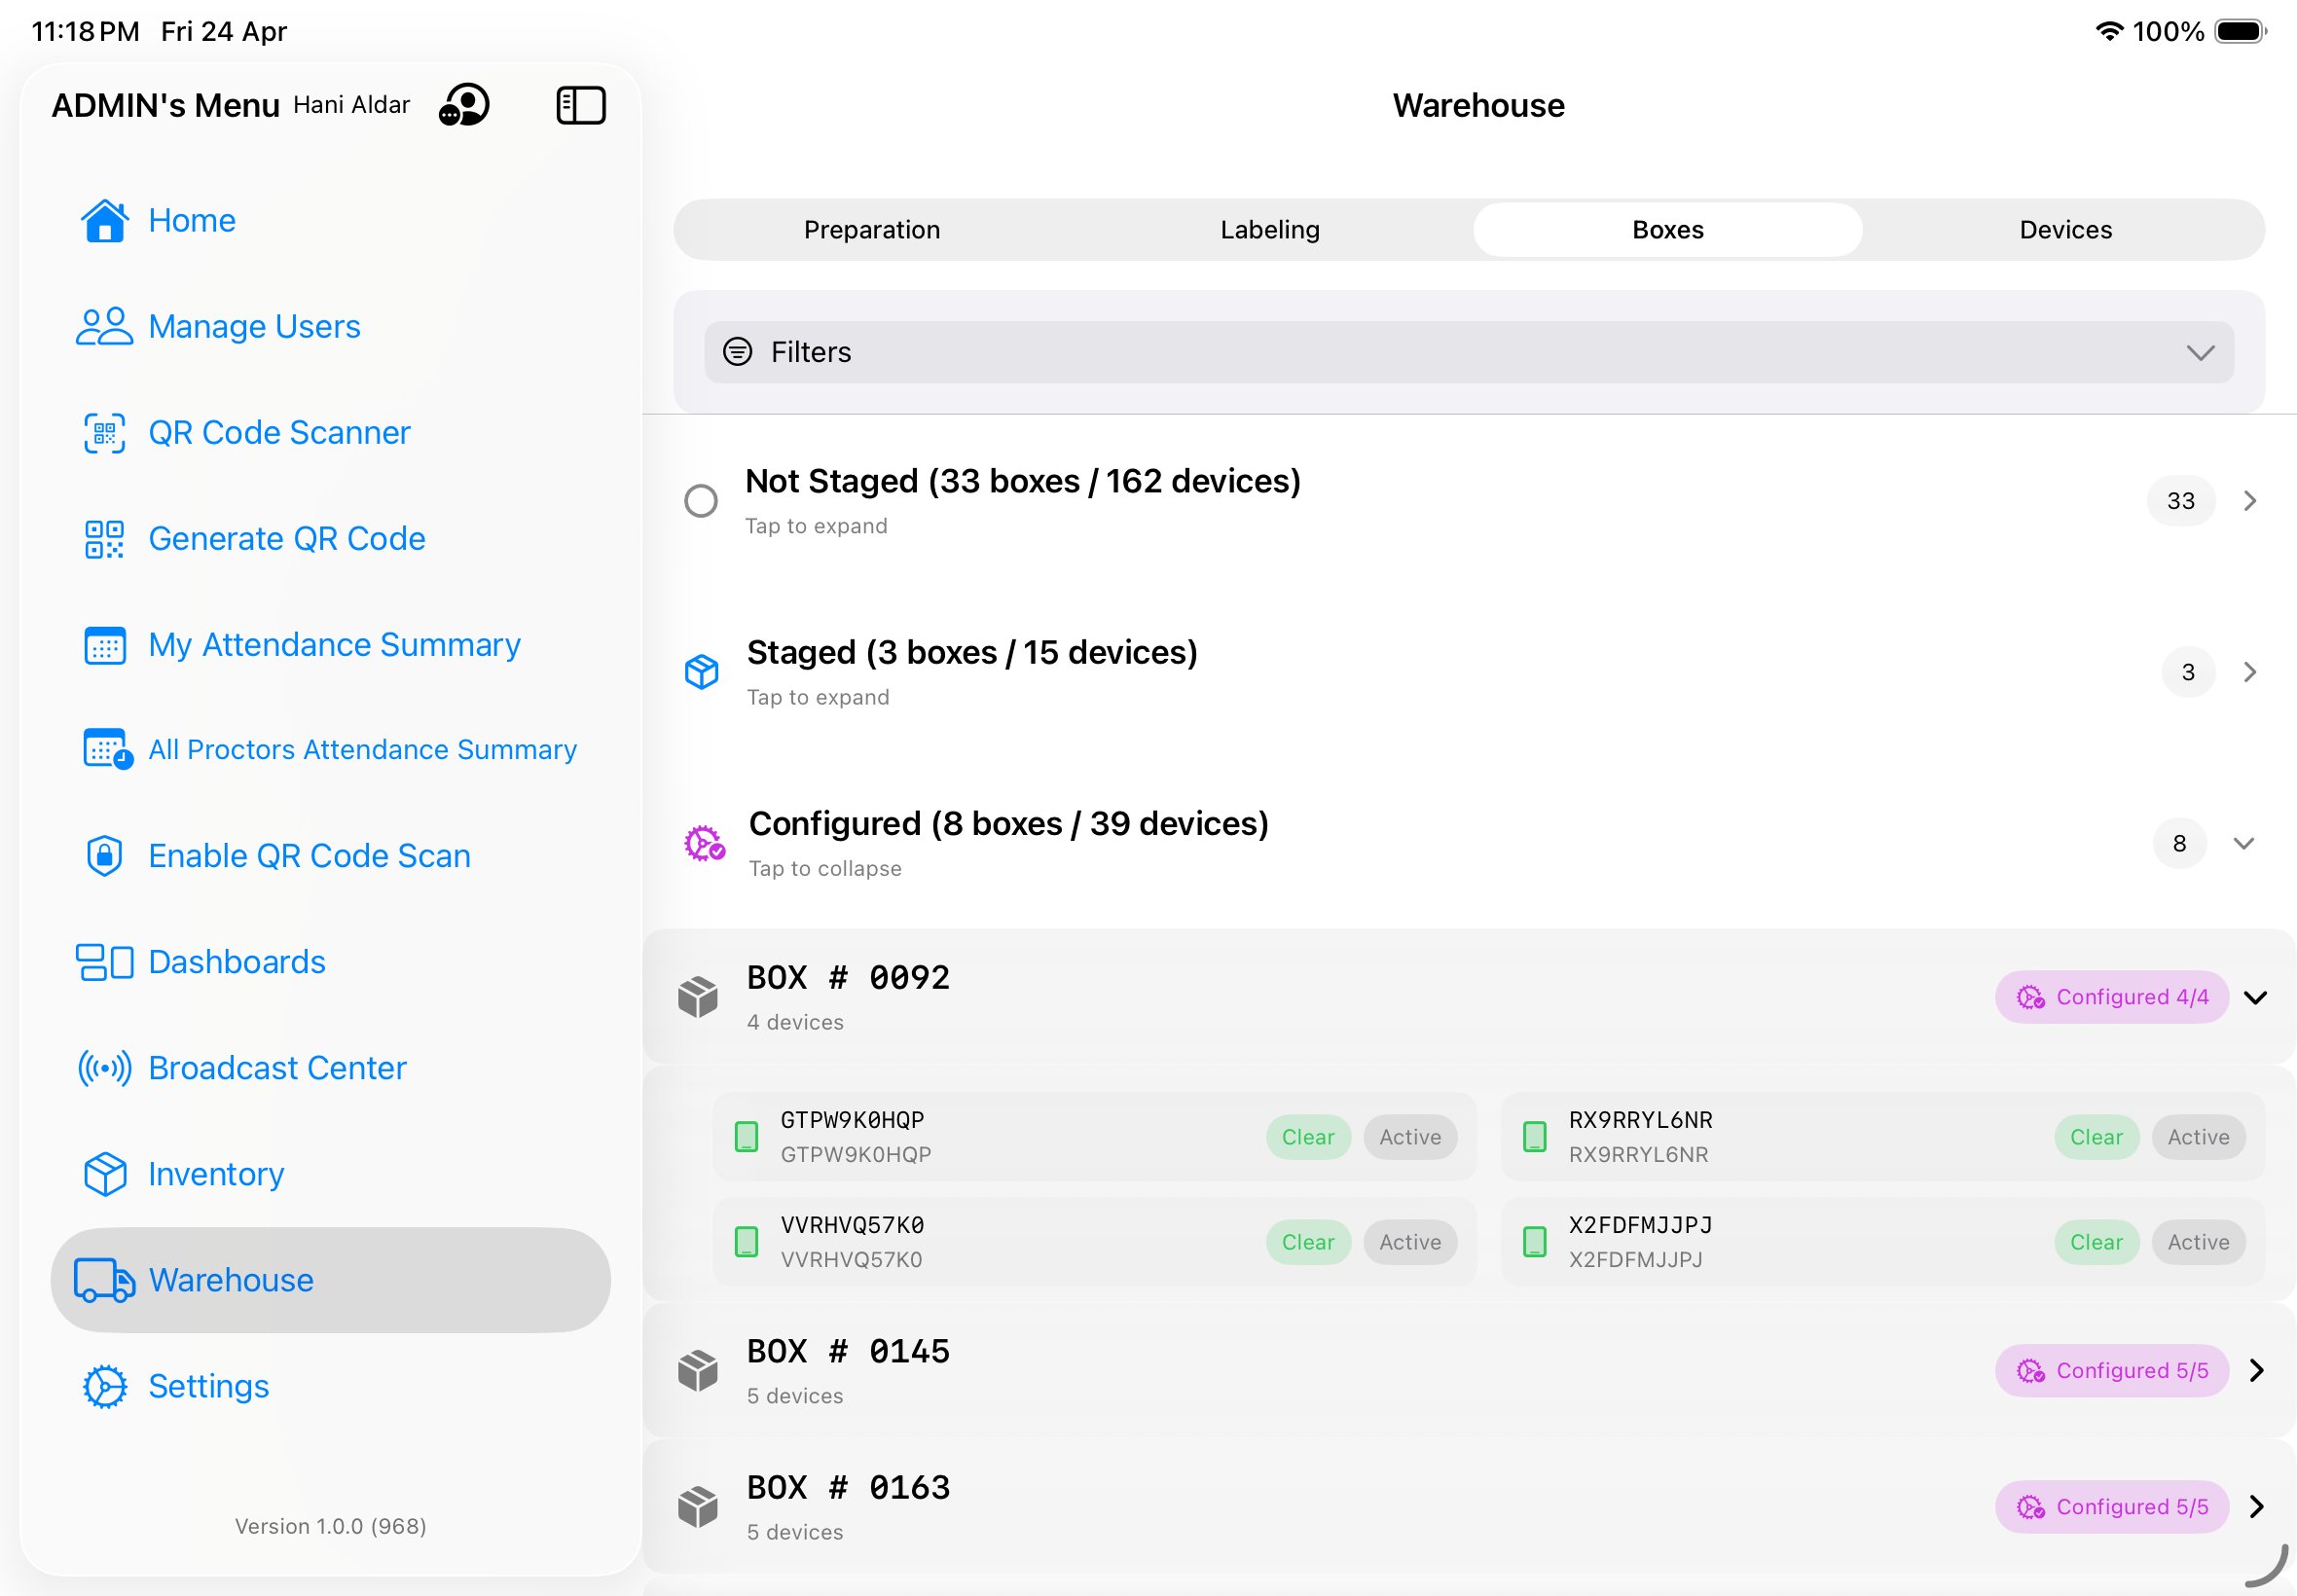Open Settings from the sidebar gear icon
2297x1596 pixels.
pos(103,1386)
